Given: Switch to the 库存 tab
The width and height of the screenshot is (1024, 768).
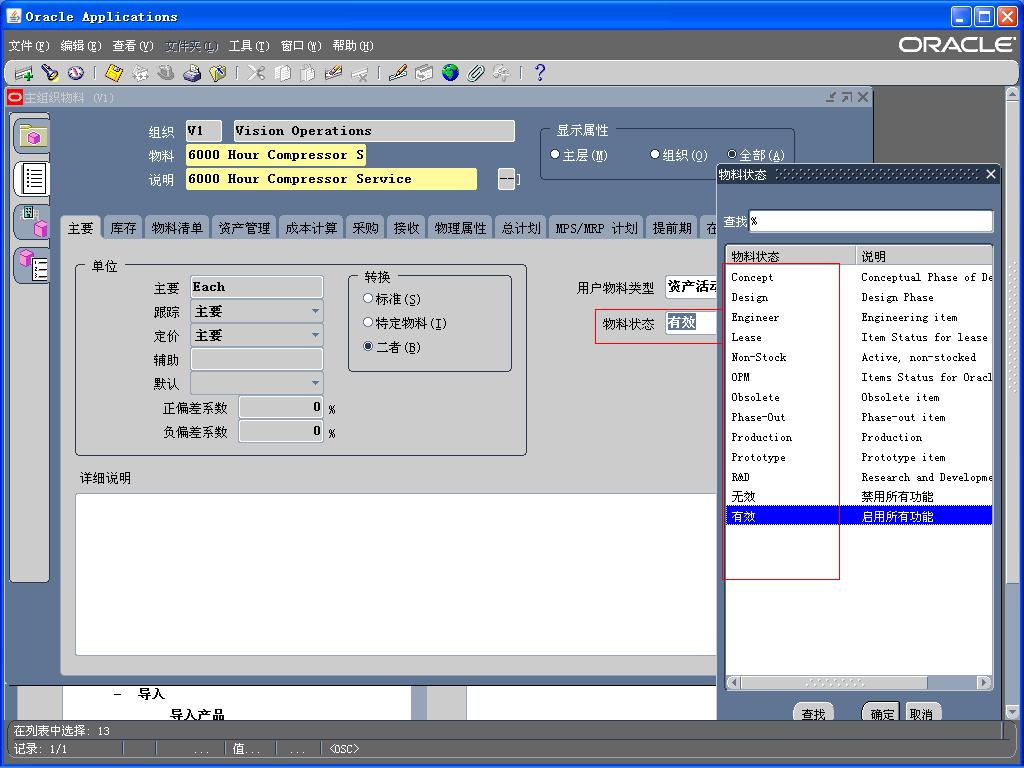Looking at the screenshot, I should [123, 228].
